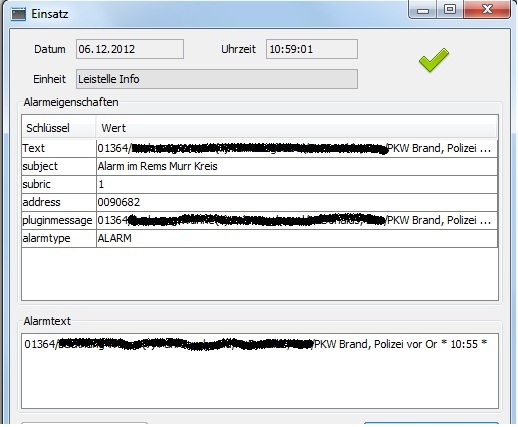The width and height of the screenshot is (518, 427).
Task: Click the green checkmark status icon
Action: (x=434, y=60)
